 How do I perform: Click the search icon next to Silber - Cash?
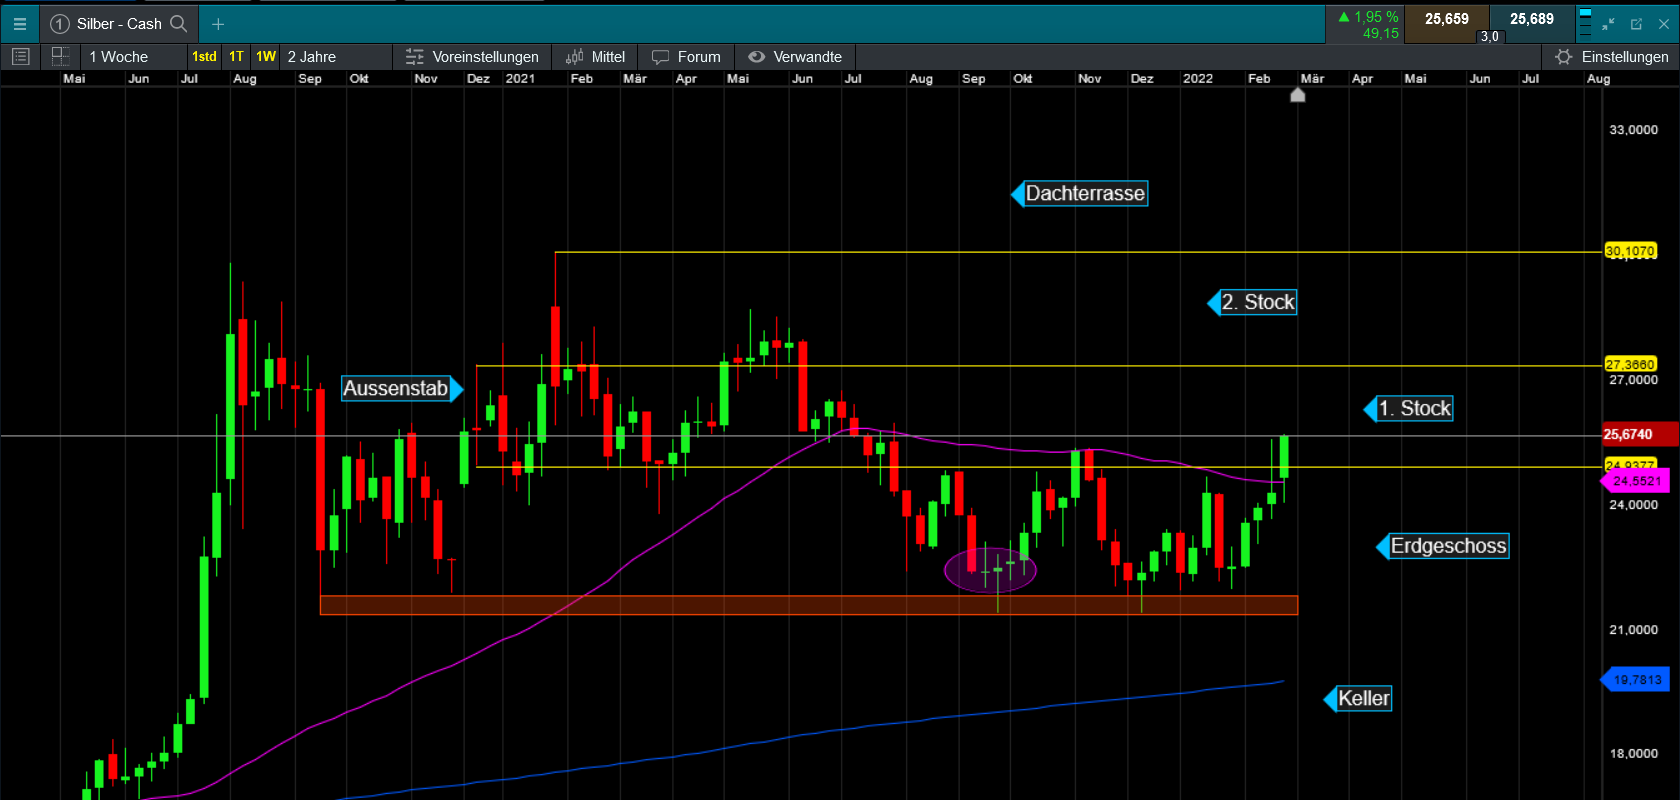pyautogui.click(x=179, y=23)
